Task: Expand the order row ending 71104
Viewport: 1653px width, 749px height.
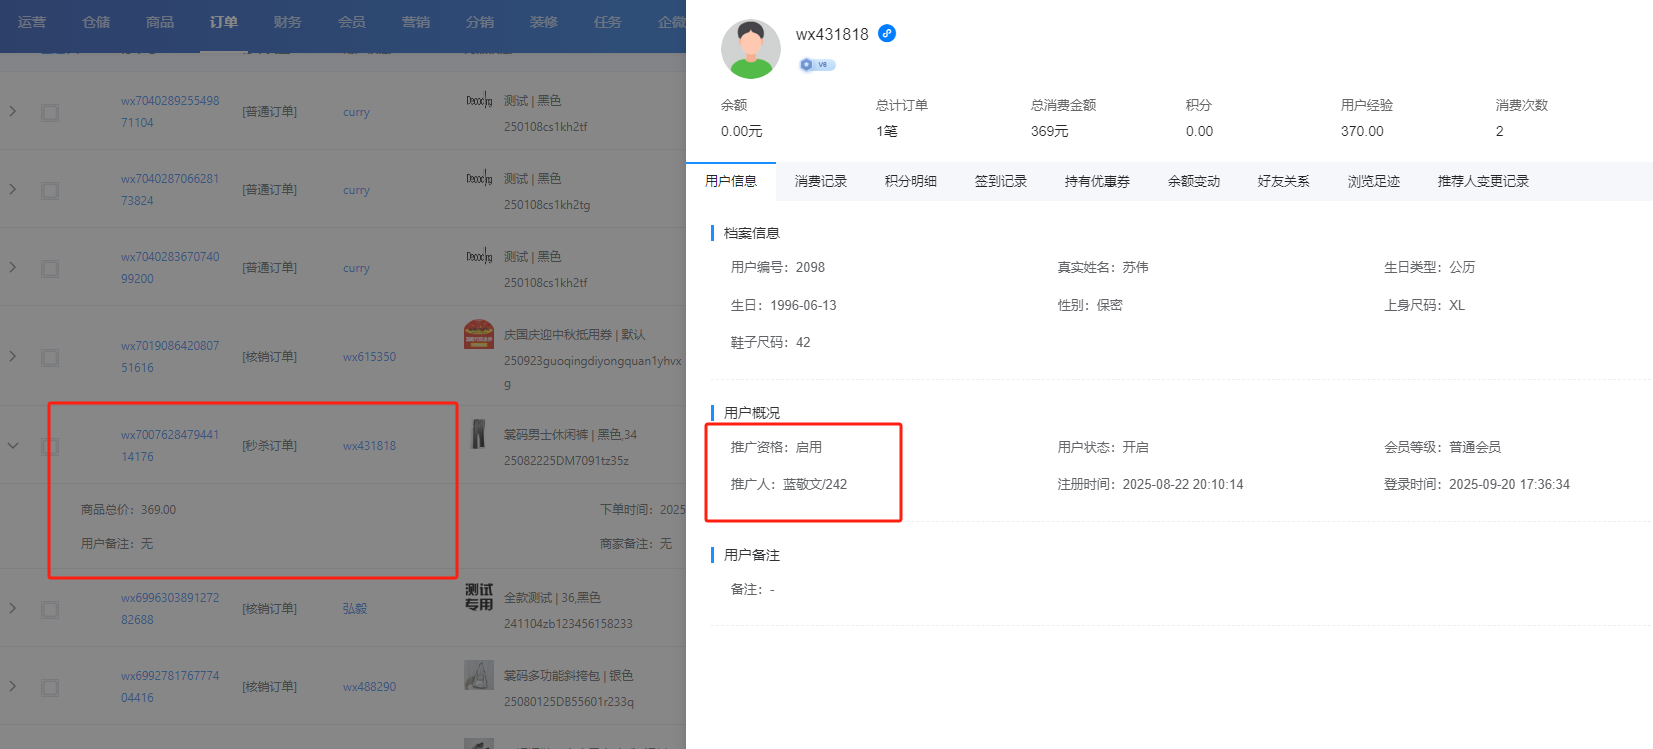Action: [x=13, y=111]
